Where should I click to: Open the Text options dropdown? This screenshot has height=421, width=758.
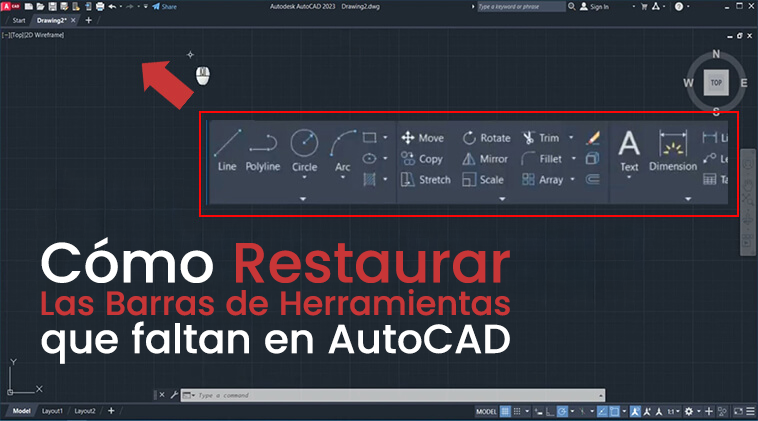pos(629,177)
